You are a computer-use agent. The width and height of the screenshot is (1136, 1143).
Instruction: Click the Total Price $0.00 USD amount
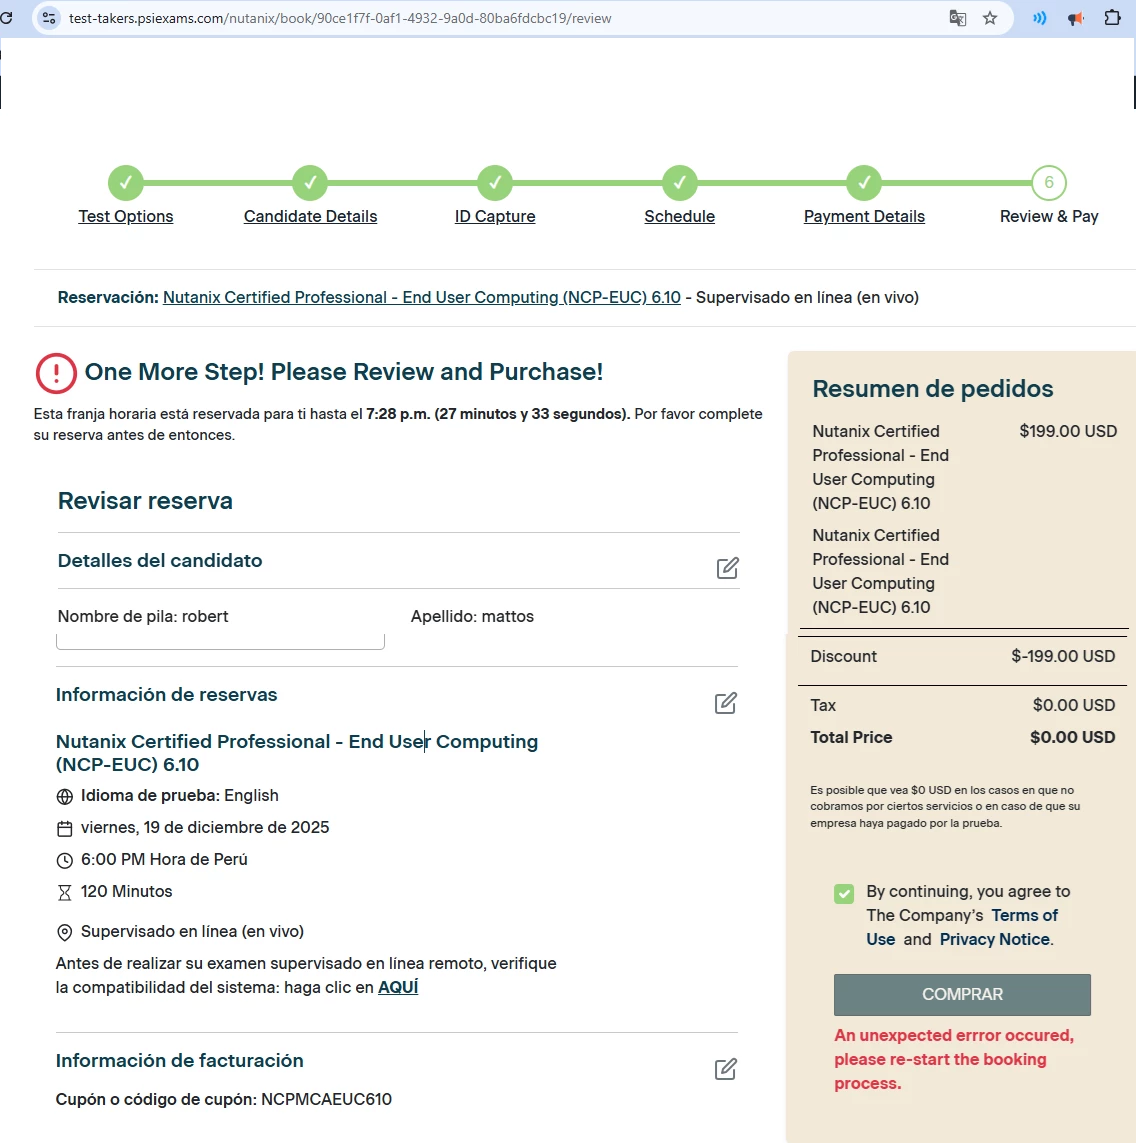click(x=1073, y=737)
